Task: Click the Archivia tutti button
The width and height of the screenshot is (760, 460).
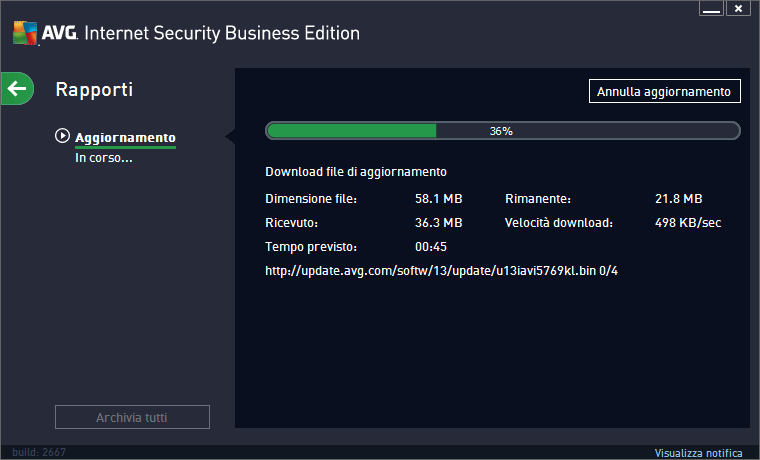Action: 132,417
